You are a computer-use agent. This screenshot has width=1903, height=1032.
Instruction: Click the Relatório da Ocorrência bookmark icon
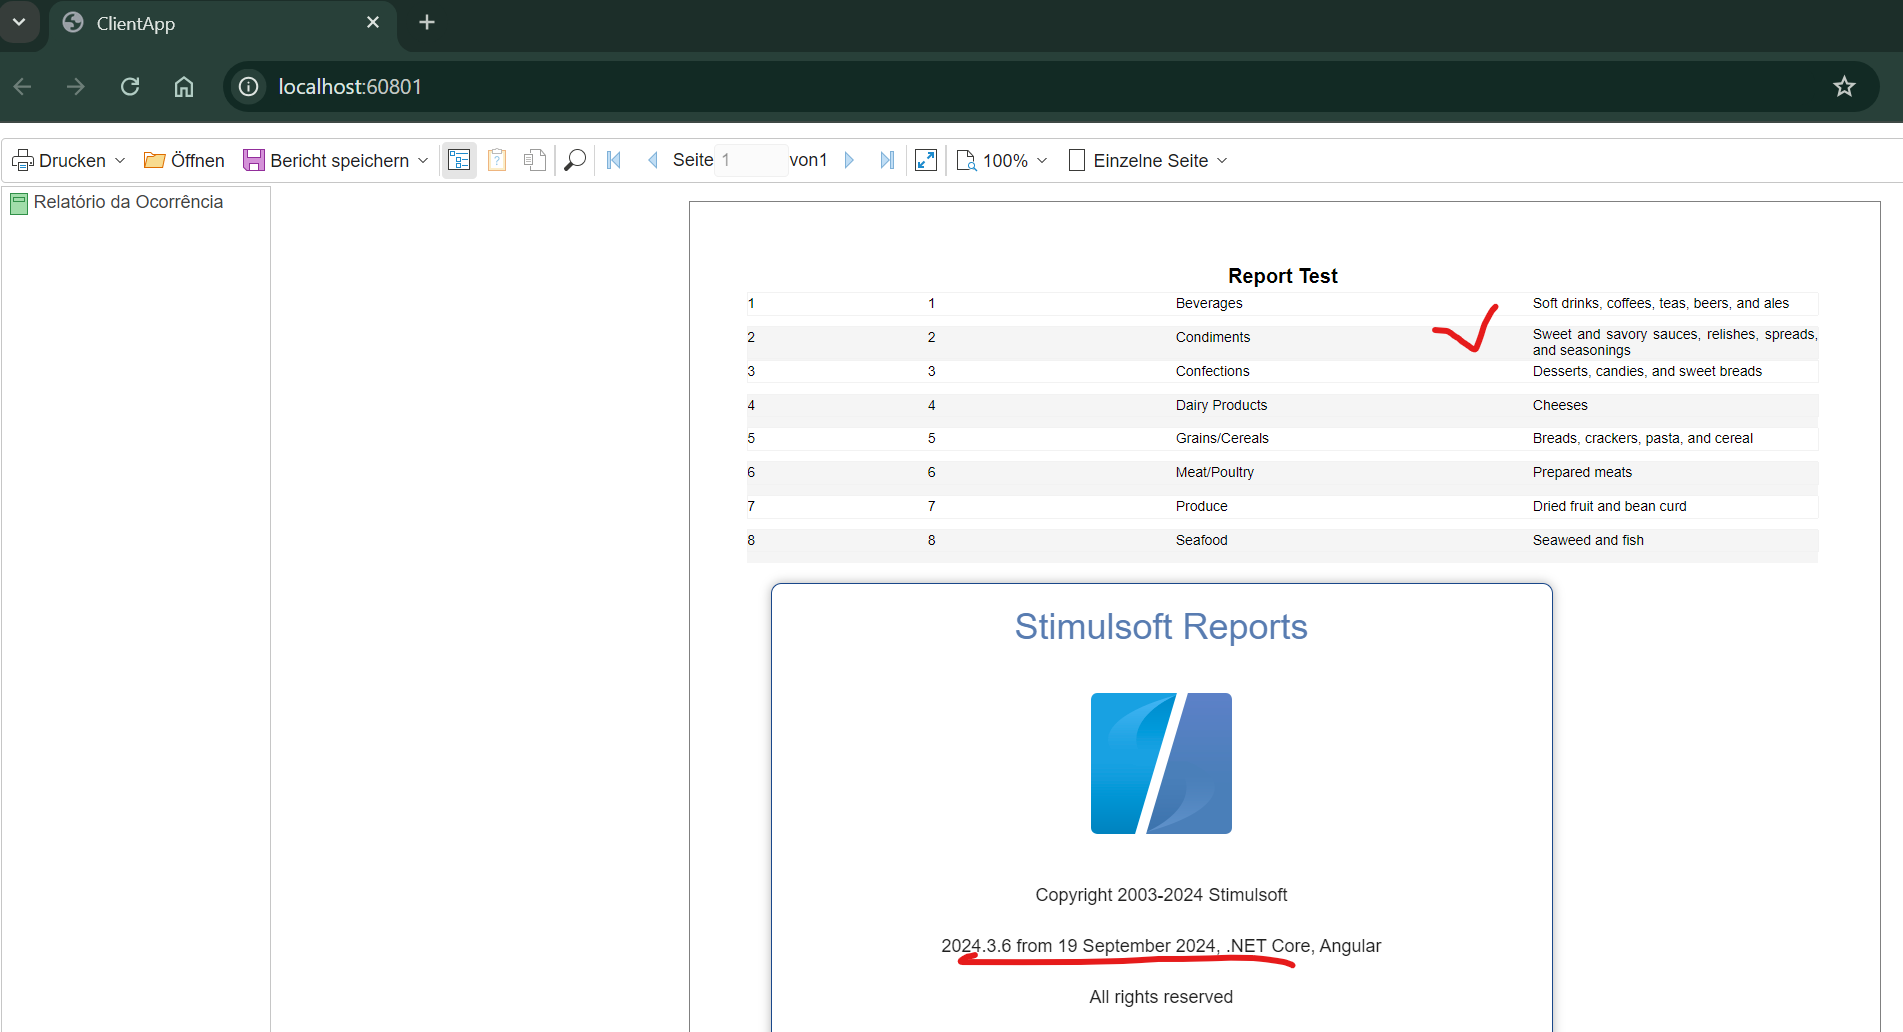pos(19,204)
